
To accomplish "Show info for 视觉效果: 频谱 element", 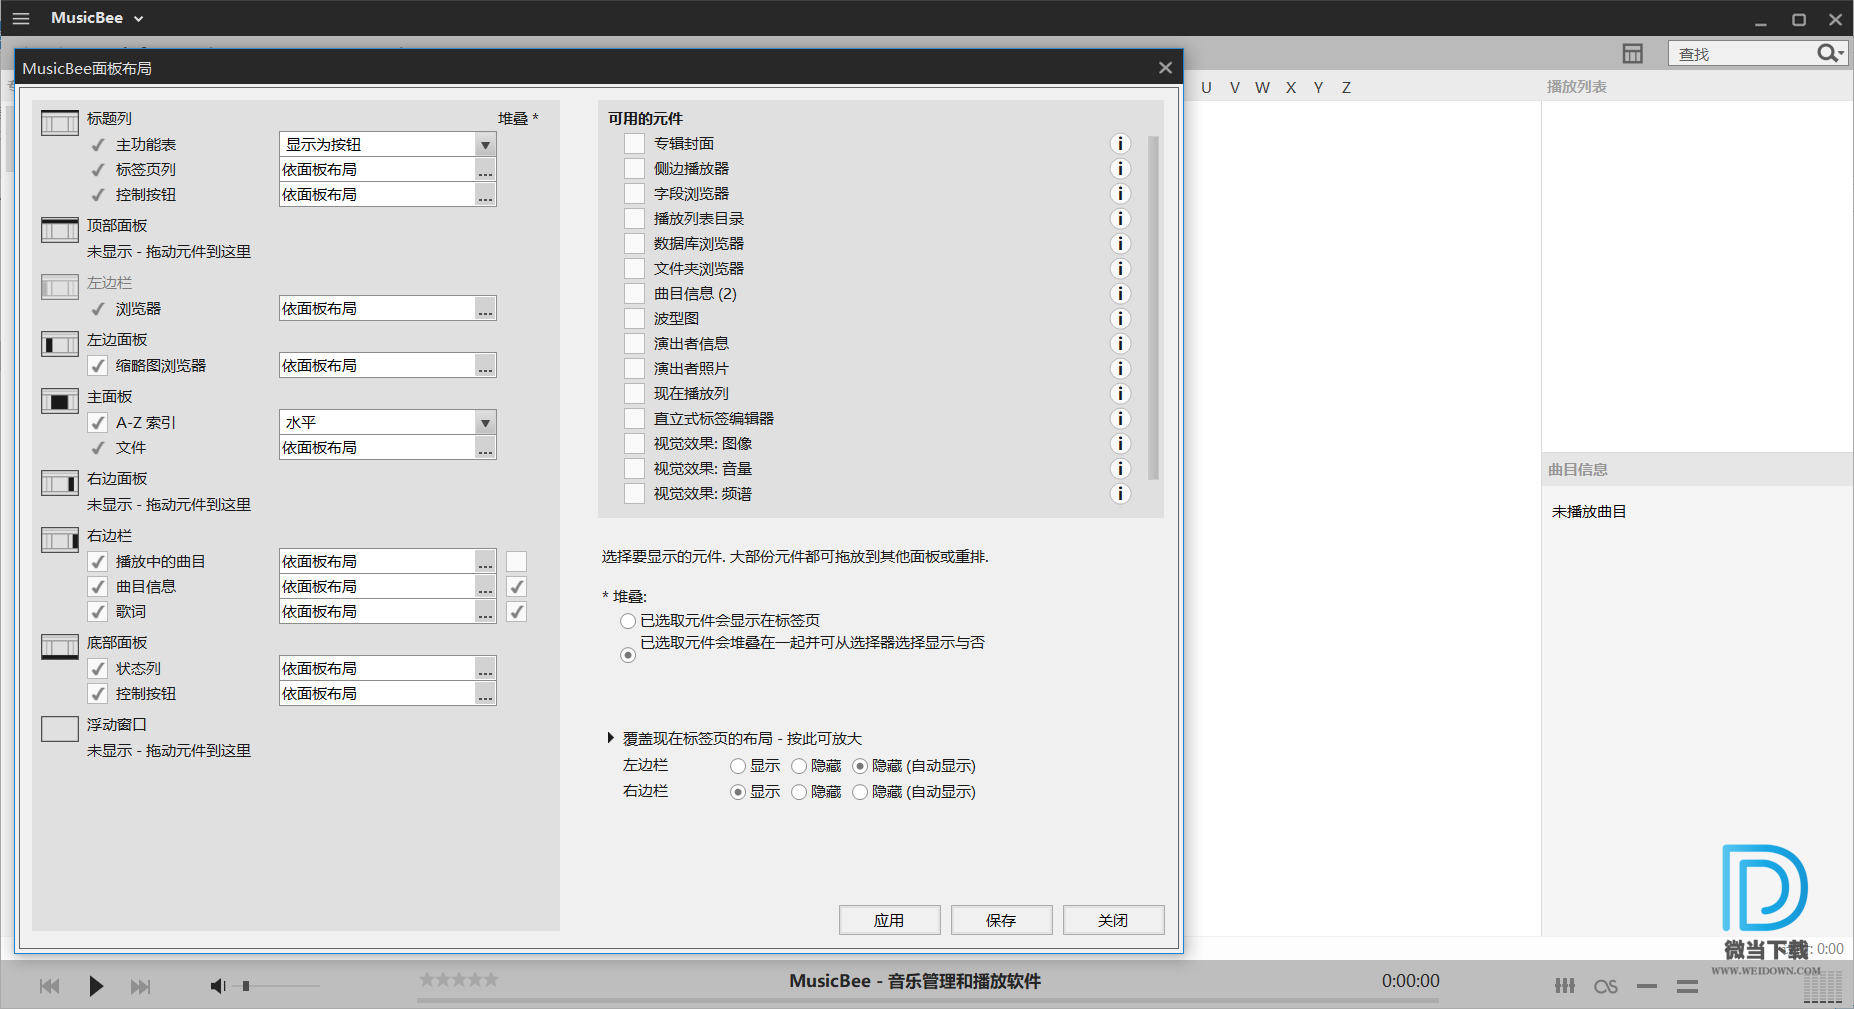I will [1120, 494].
